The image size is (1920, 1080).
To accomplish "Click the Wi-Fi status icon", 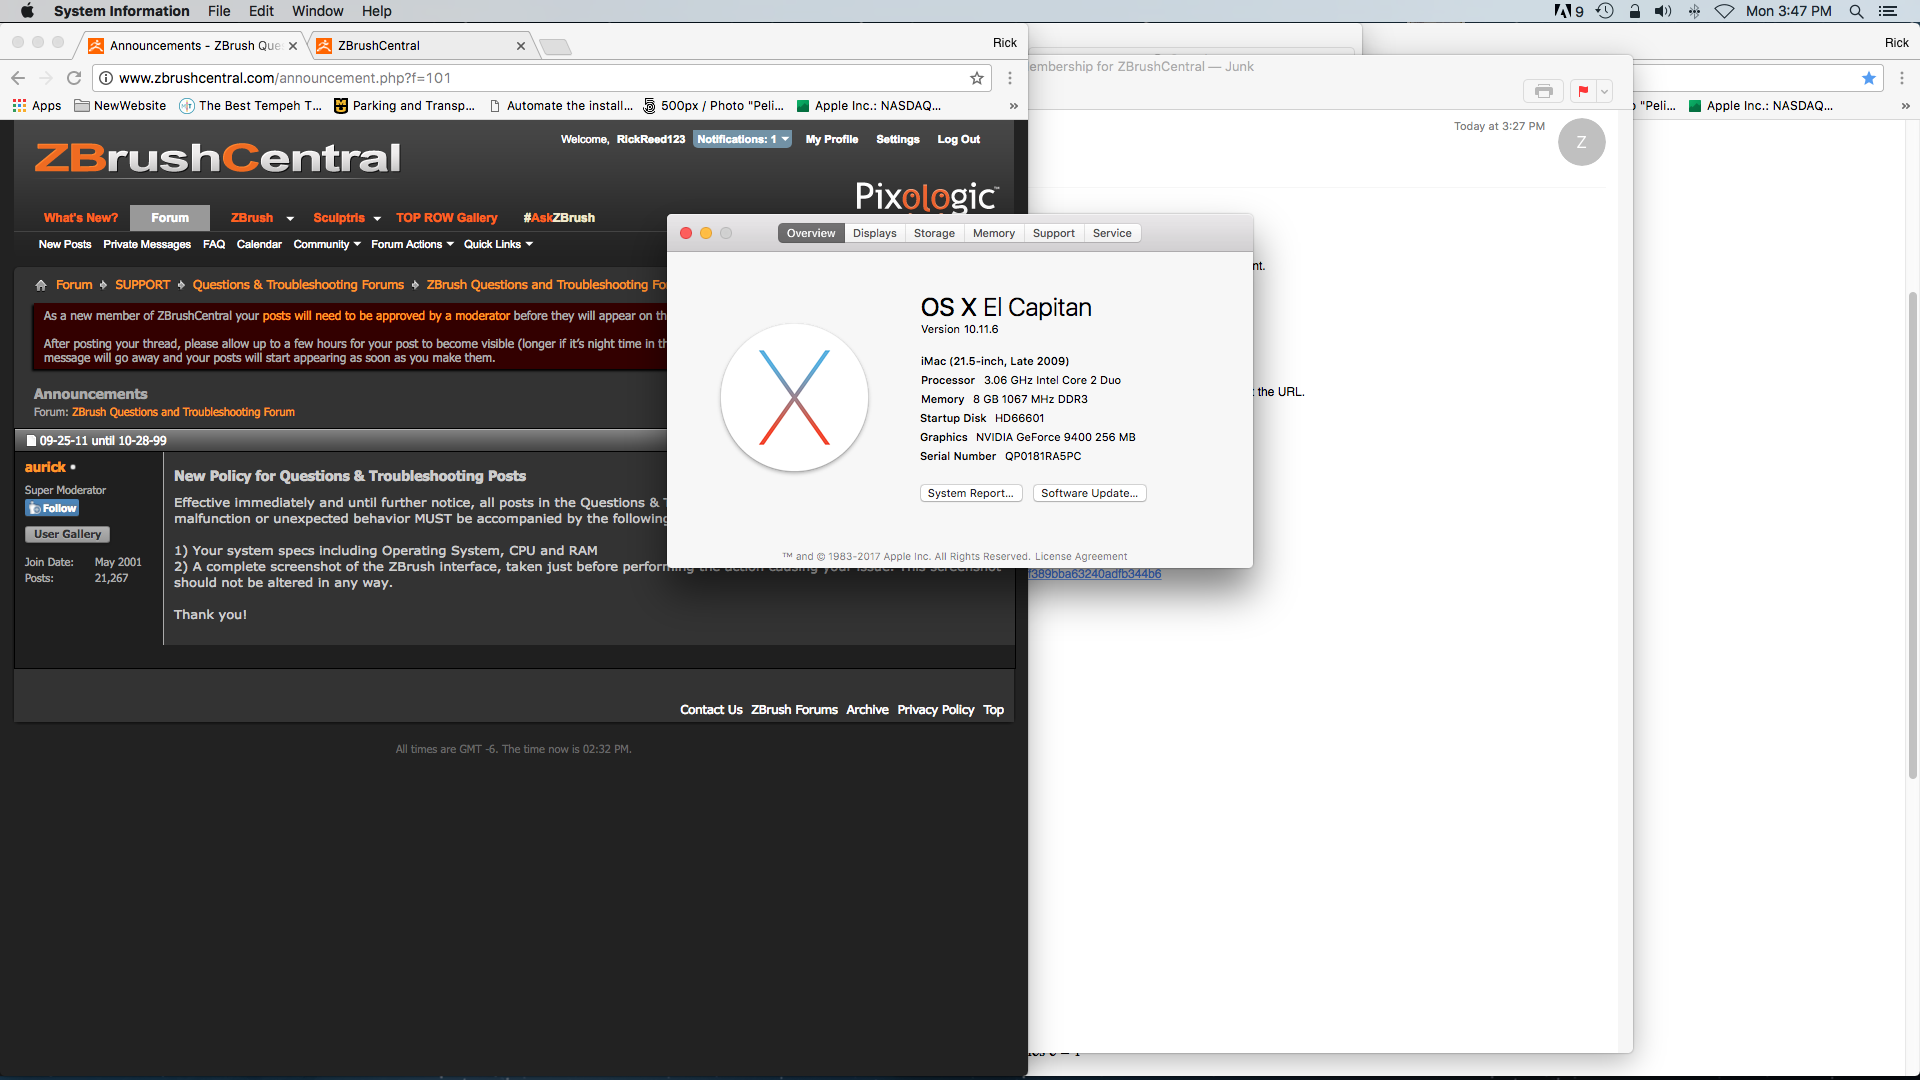I will pyautogui.click(x=1725, y=11).
